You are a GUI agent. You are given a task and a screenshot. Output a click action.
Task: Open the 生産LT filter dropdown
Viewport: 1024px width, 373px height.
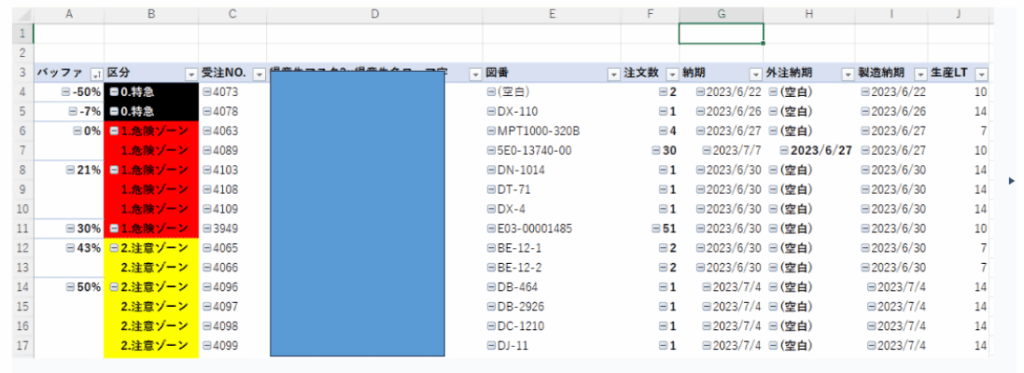[x=981, y=74]
